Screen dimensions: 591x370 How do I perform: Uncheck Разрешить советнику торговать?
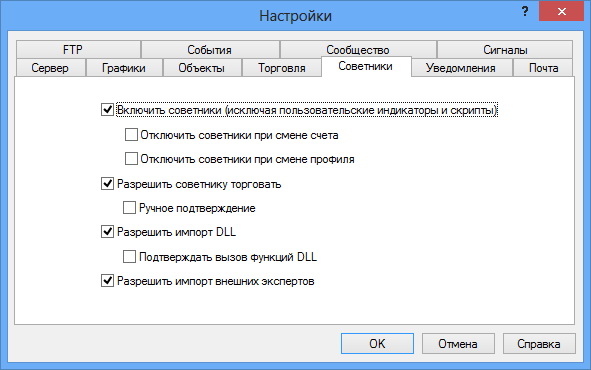pos(107,184)
